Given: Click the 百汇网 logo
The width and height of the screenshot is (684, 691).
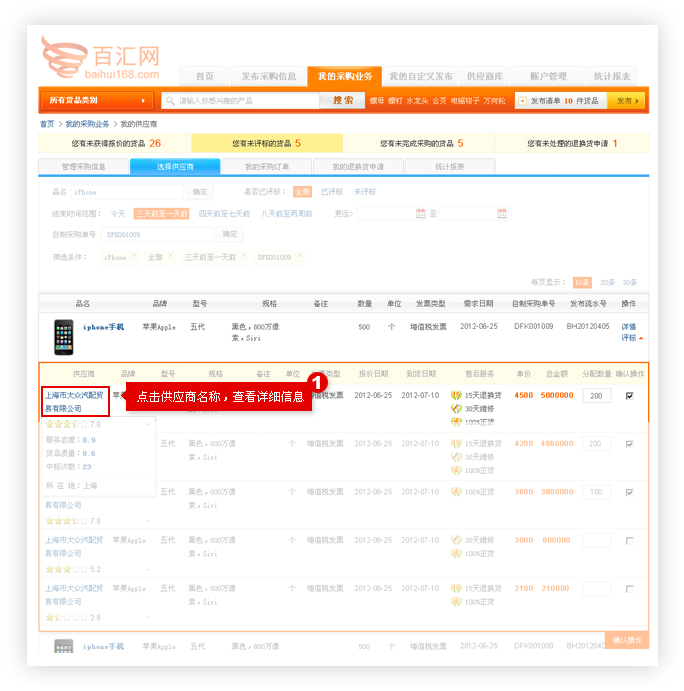Looking at the screenshot, I should pyautogui.click(x=100, y=58).
